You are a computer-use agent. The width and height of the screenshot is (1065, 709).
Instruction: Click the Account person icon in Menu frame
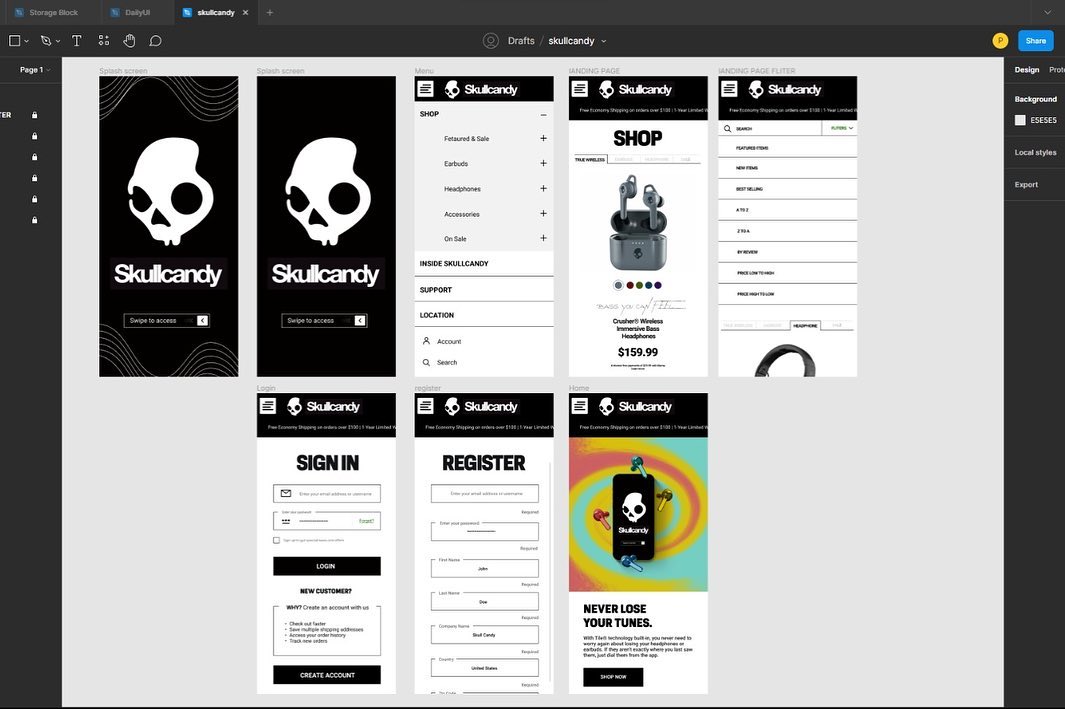pyautogui.click(x=427, y=341)
